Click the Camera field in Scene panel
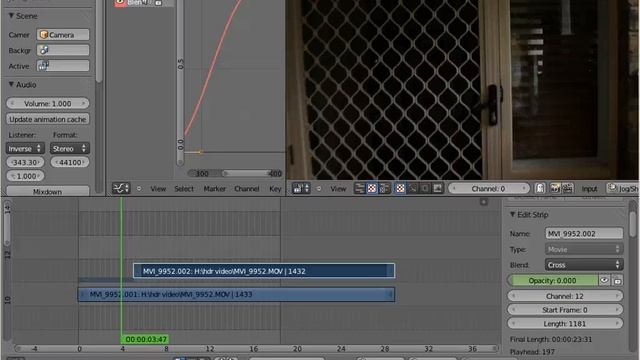 point(63,35)
